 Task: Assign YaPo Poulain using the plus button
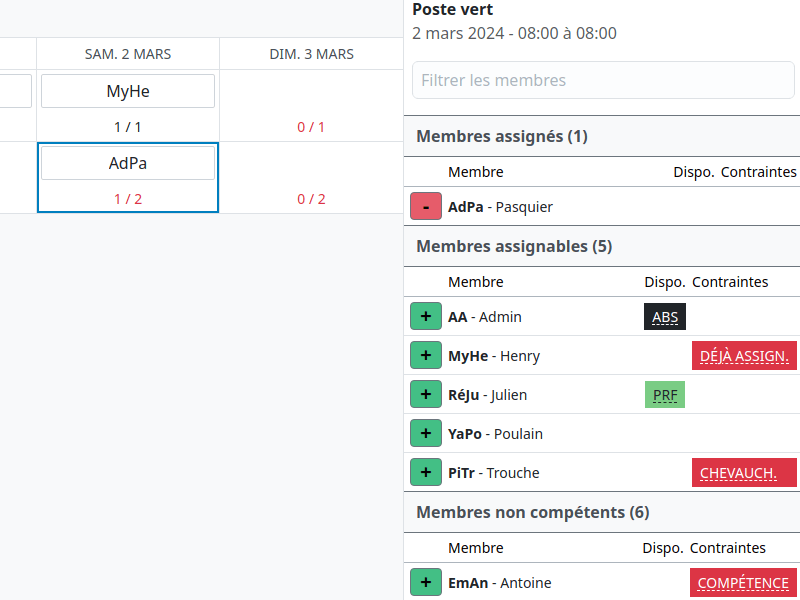point(426,434)
